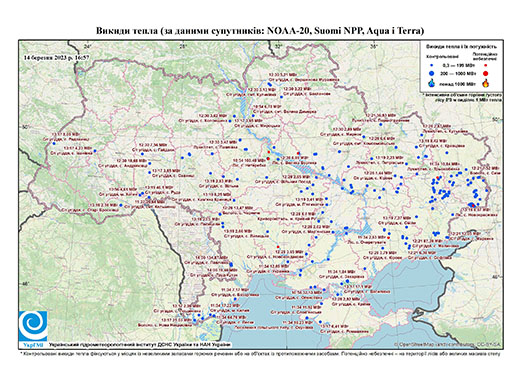
Task: Click the 32° longitude label at top
Action: tap(278, 46)
